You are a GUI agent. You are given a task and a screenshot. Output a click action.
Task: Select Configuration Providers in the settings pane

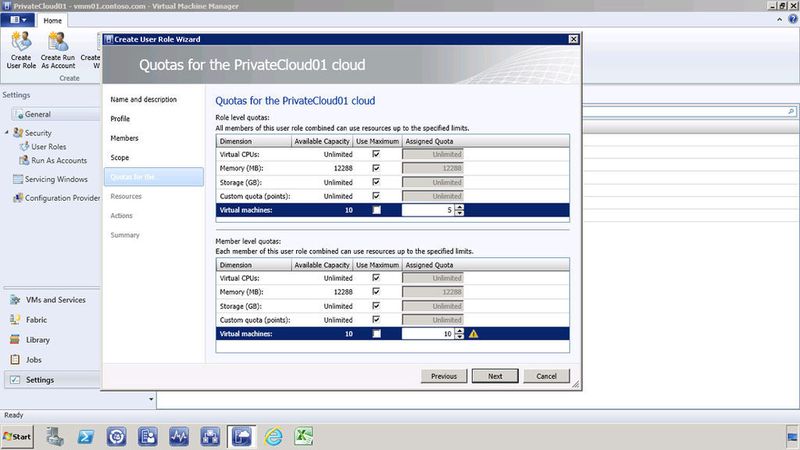click(62, 198)
